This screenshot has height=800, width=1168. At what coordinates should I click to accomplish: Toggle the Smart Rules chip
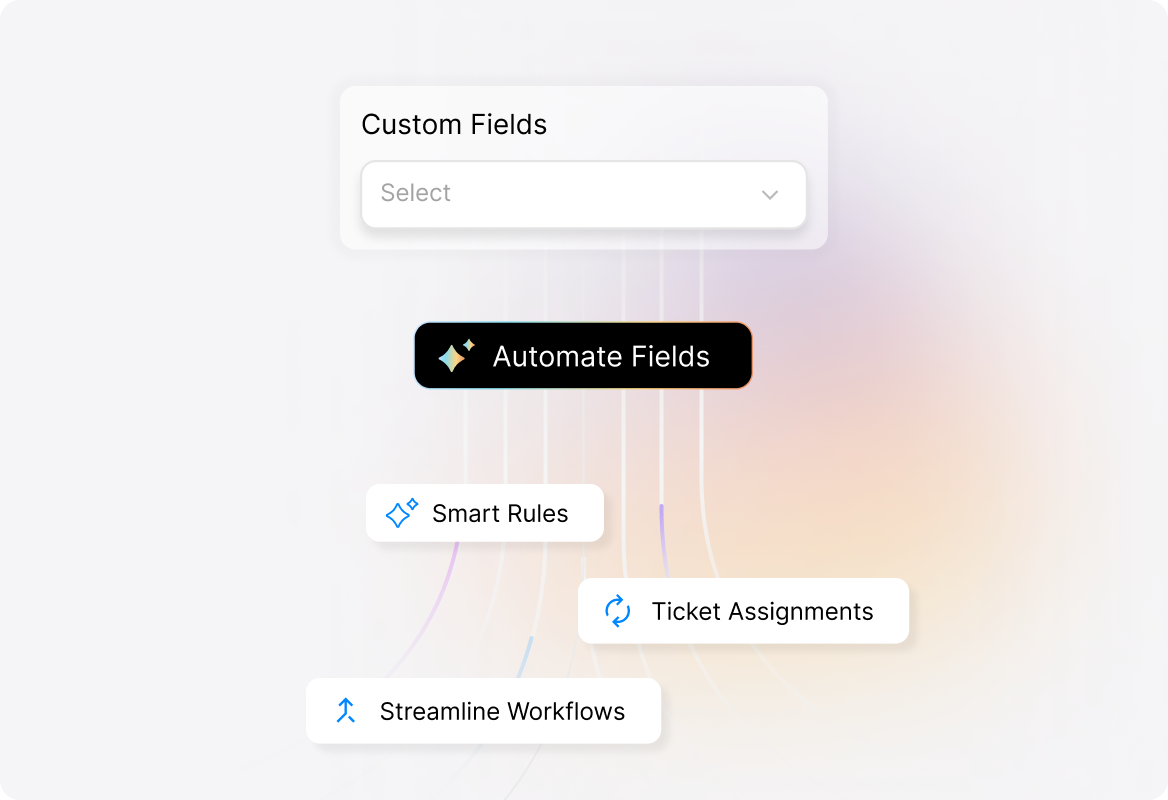point(485,513)
